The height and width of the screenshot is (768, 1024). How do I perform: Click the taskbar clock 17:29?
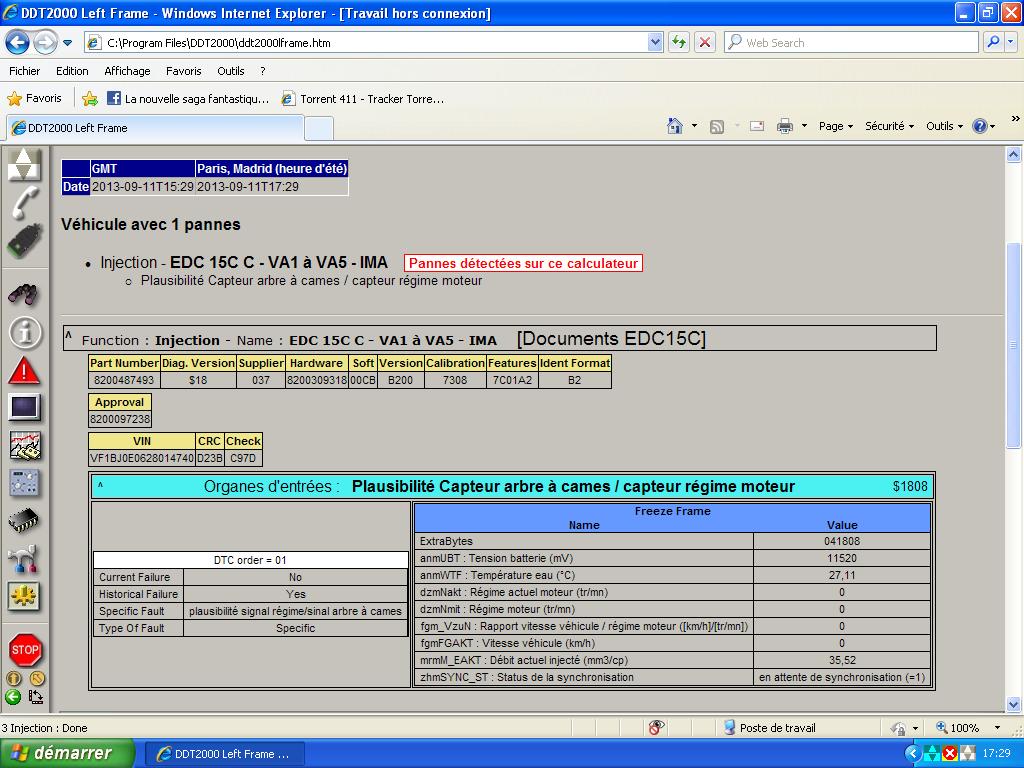click(997, 754)
